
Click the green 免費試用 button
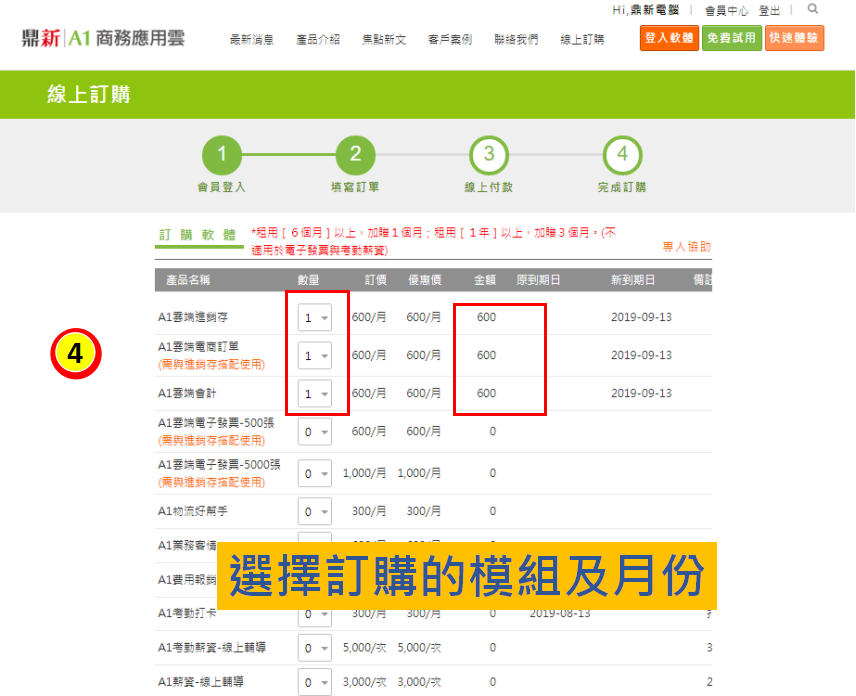click(732, 38)
